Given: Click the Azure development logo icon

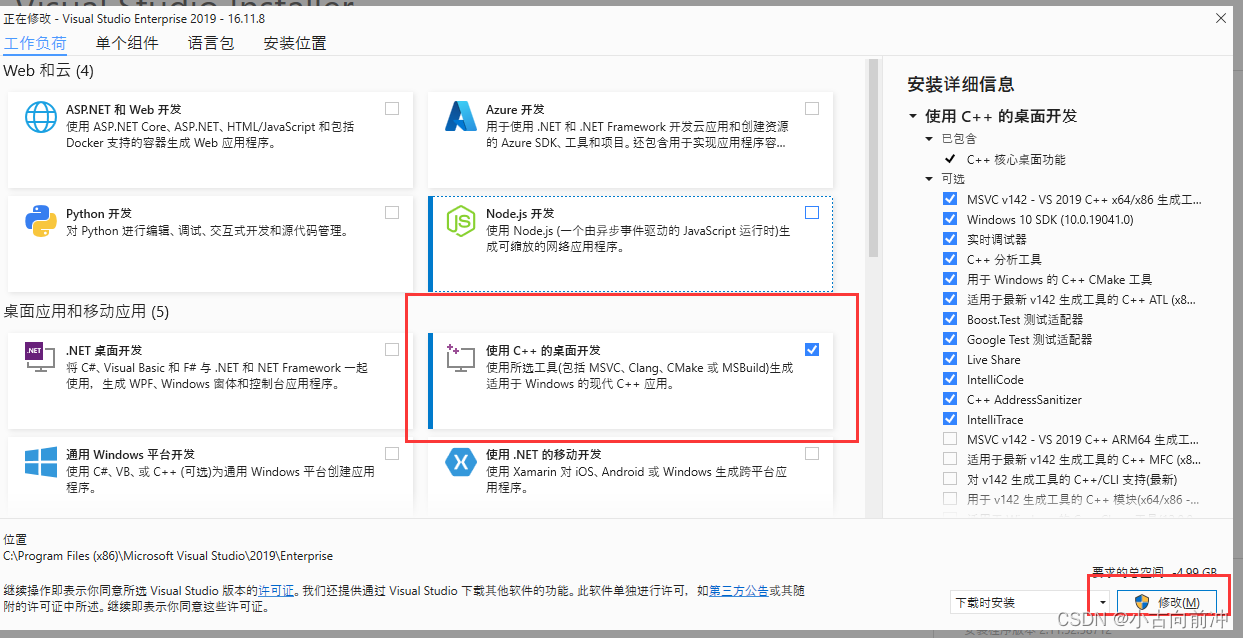Looking at the screenshot, I should coord(460,117).
